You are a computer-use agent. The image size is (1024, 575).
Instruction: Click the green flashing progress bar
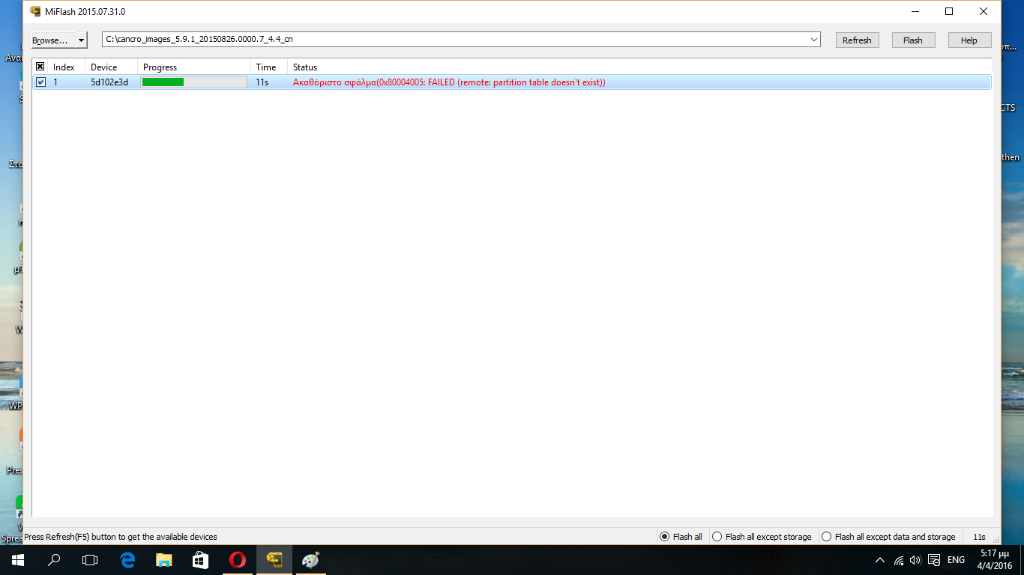pos(194,82)
